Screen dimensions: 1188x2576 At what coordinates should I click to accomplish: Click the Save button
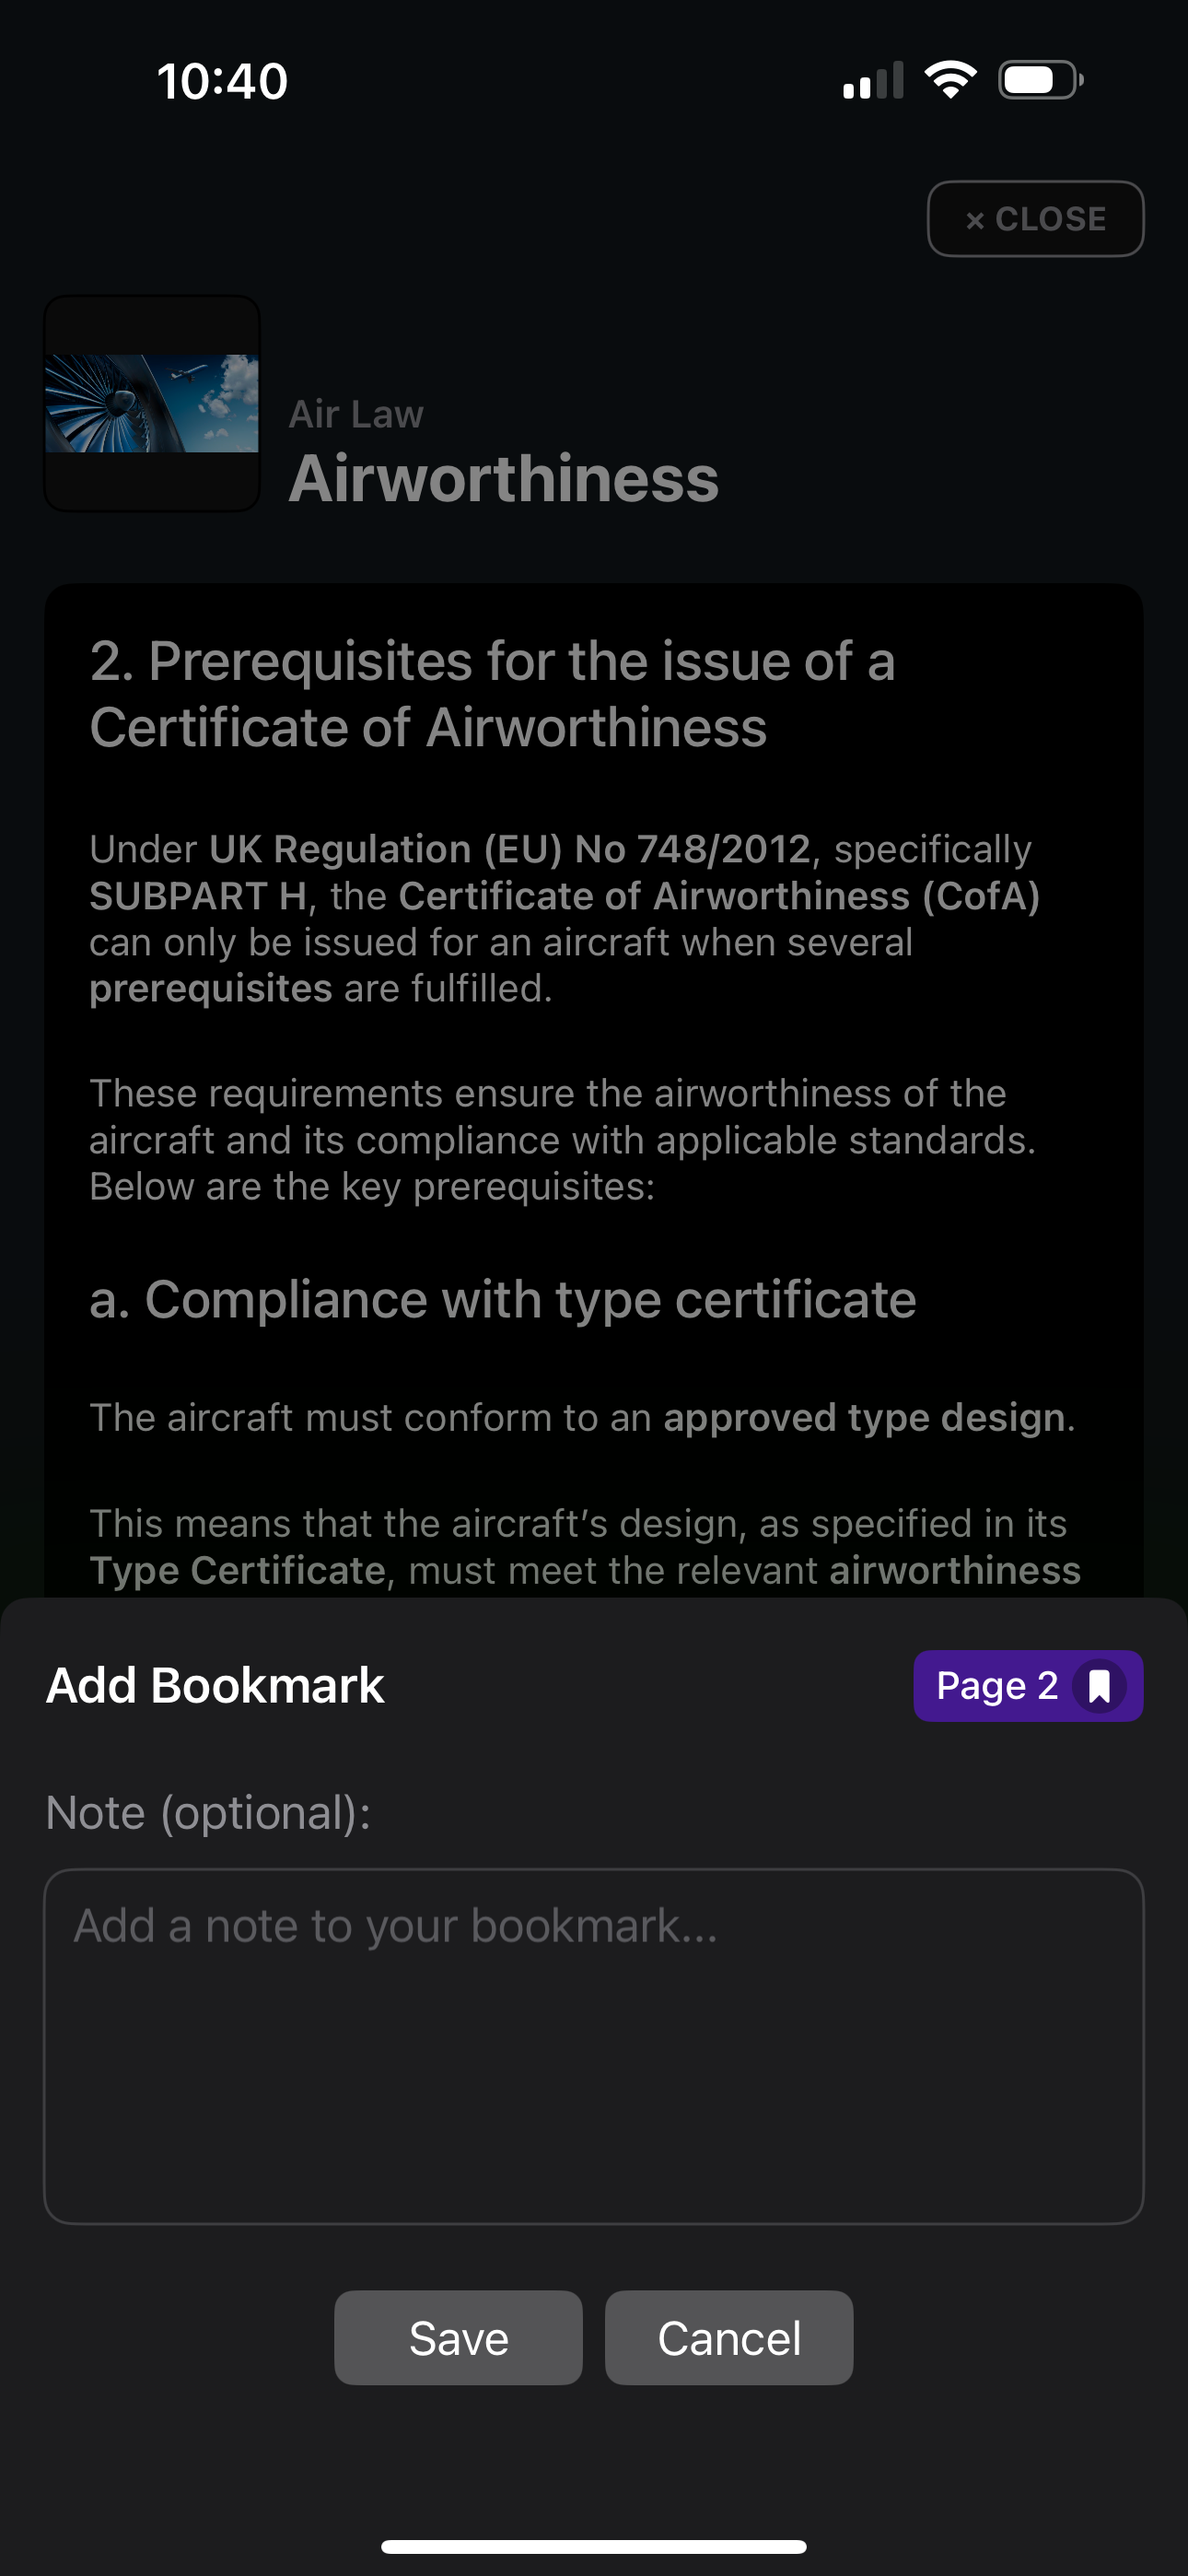click(458, 2338)
